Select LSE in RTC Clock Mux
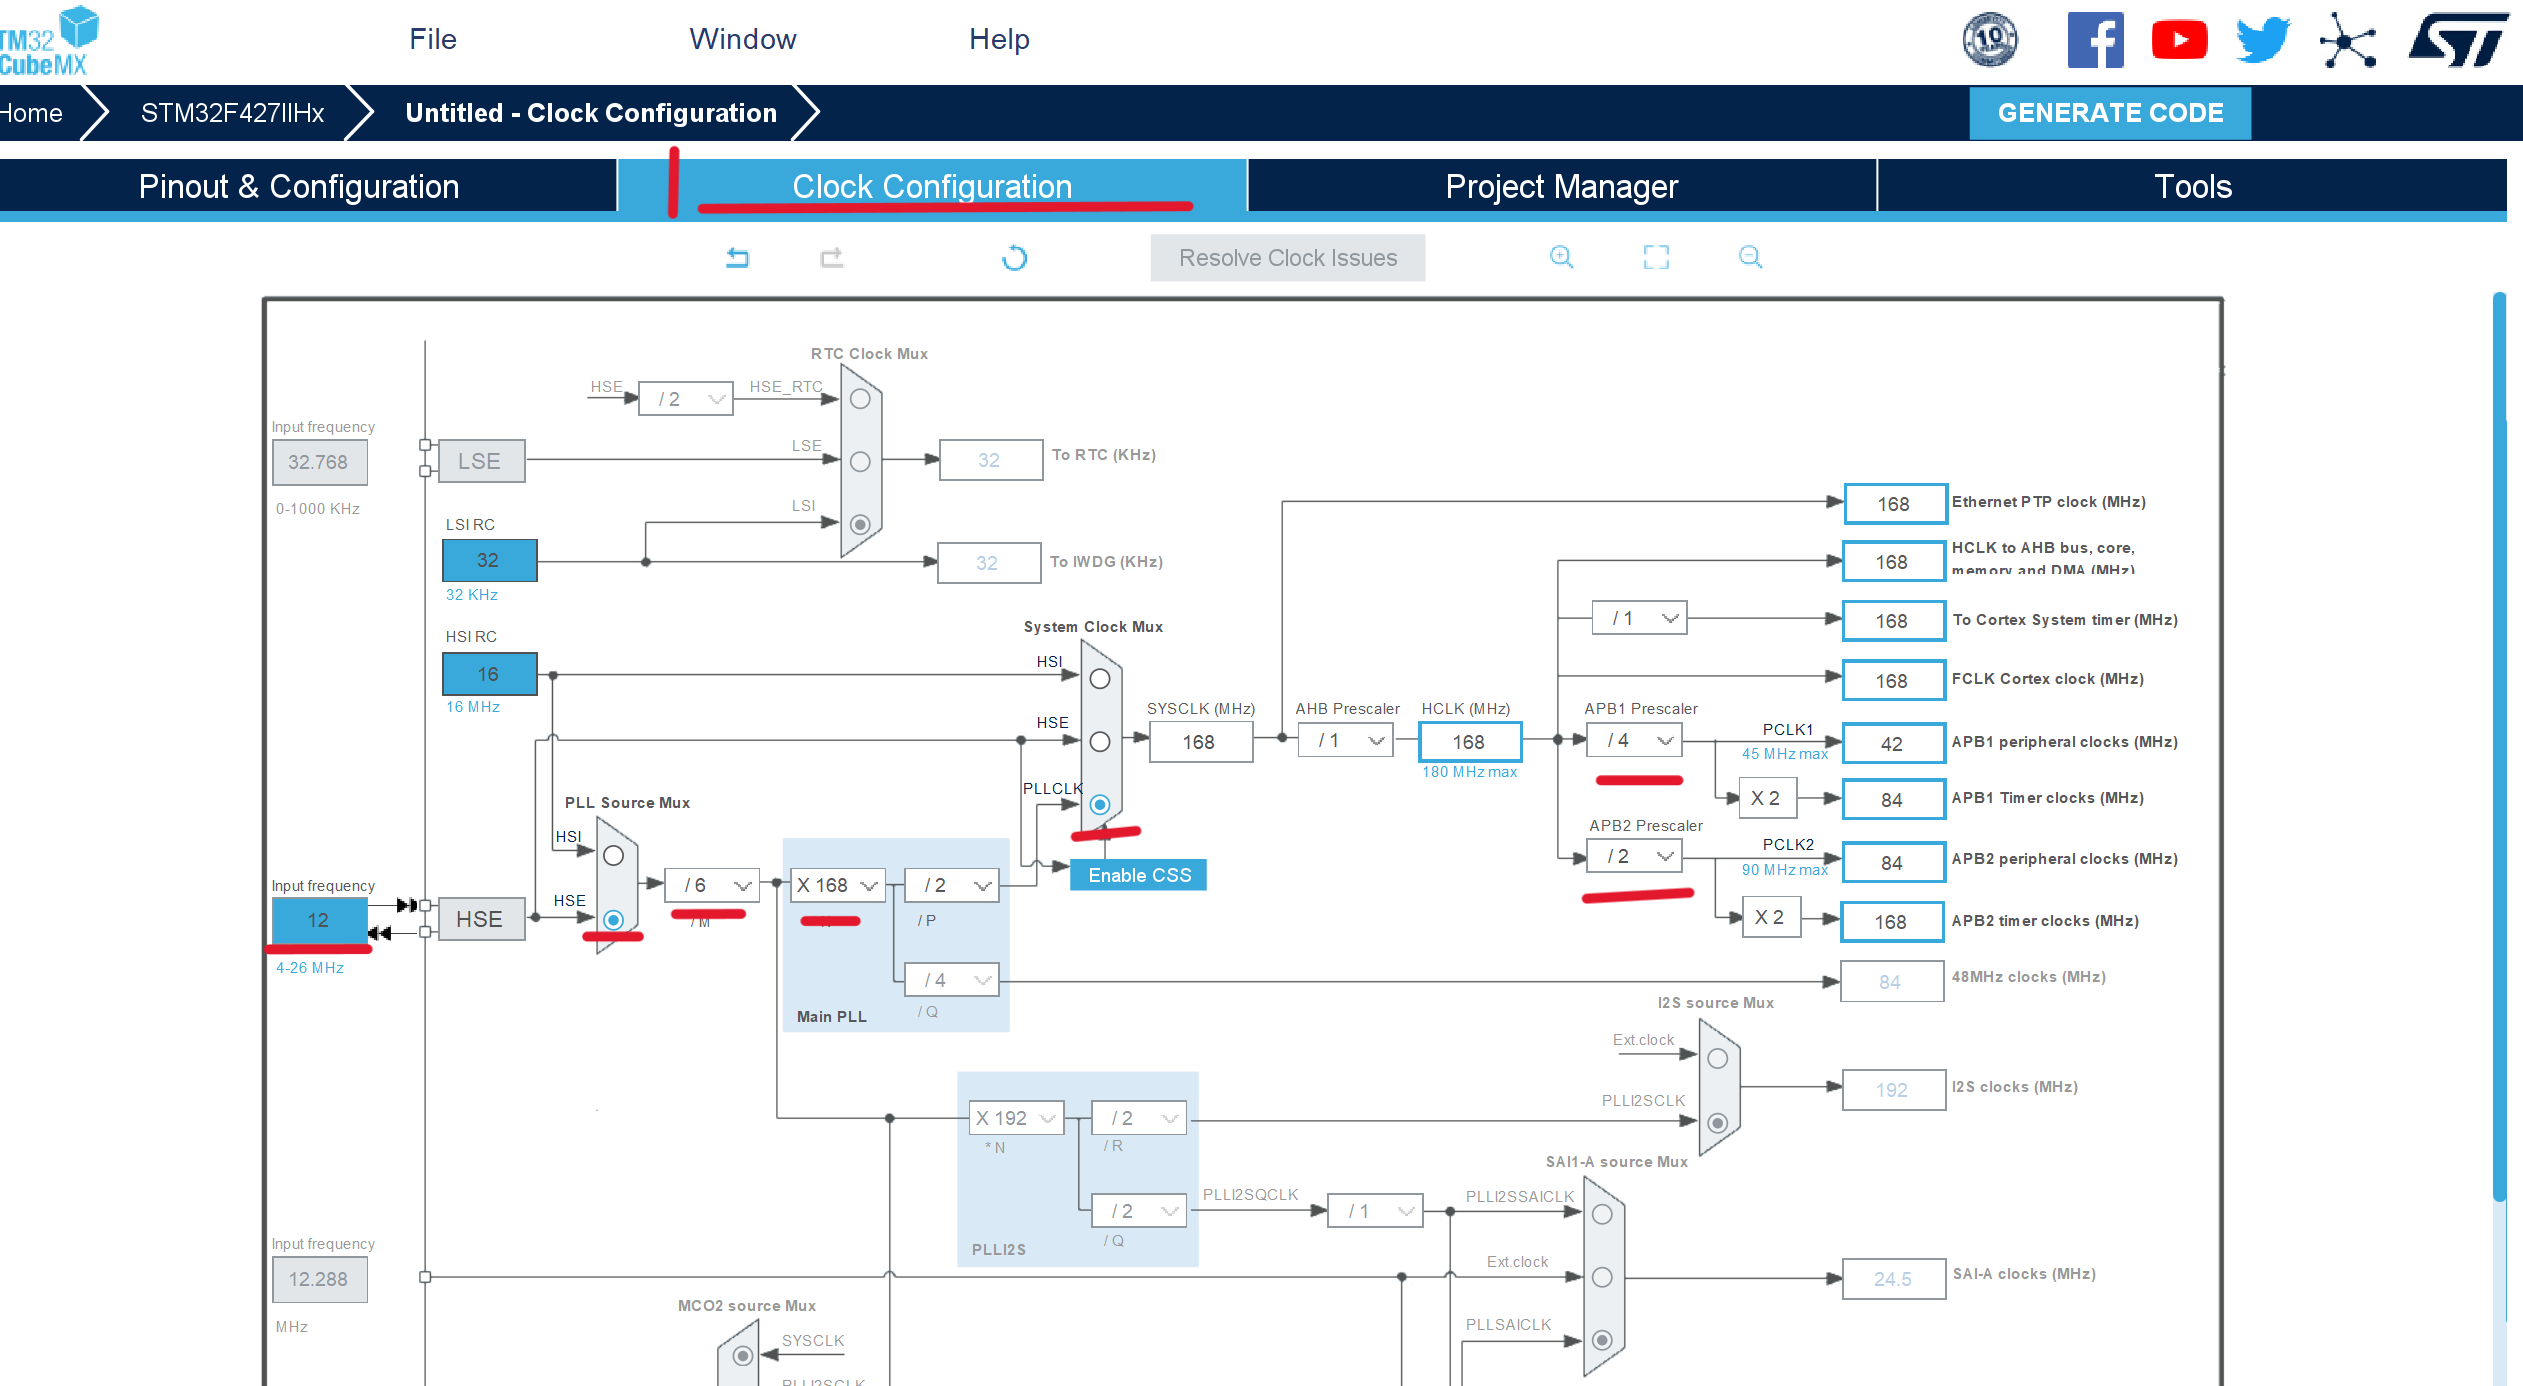2523x1386 pixels. click(860, 462)
